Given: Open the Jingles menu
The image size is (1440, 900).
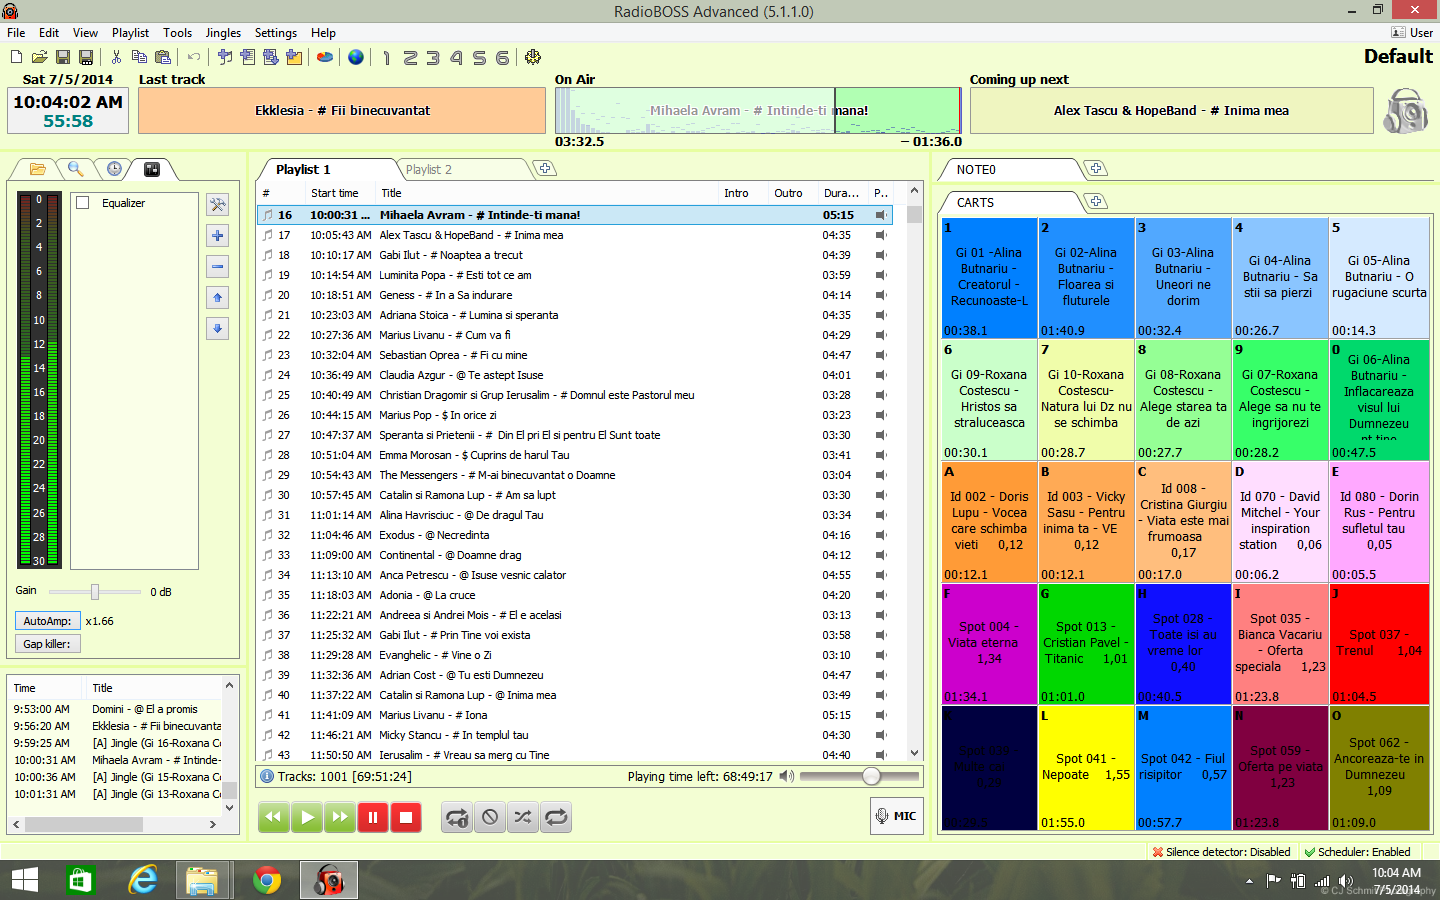Looking at the screenshot, I should pos(223,33).
